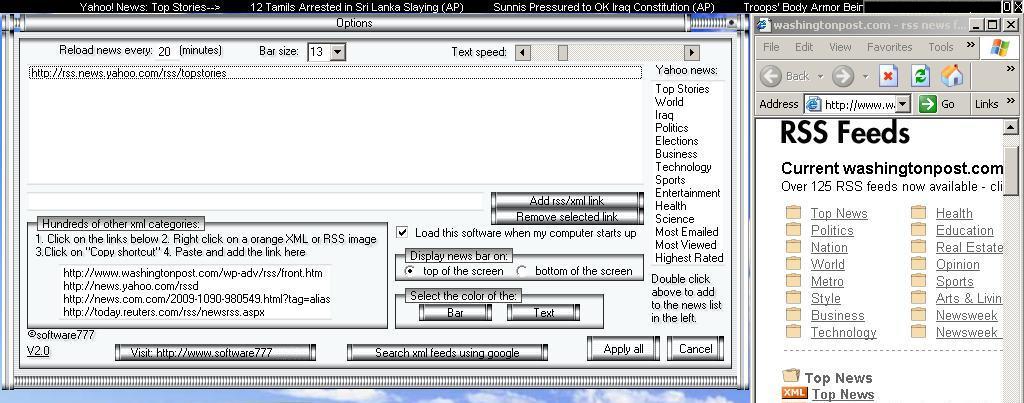Click Technology in Yahoo news list
Viewport: 1024px width, 403px height.
[683, 167]
